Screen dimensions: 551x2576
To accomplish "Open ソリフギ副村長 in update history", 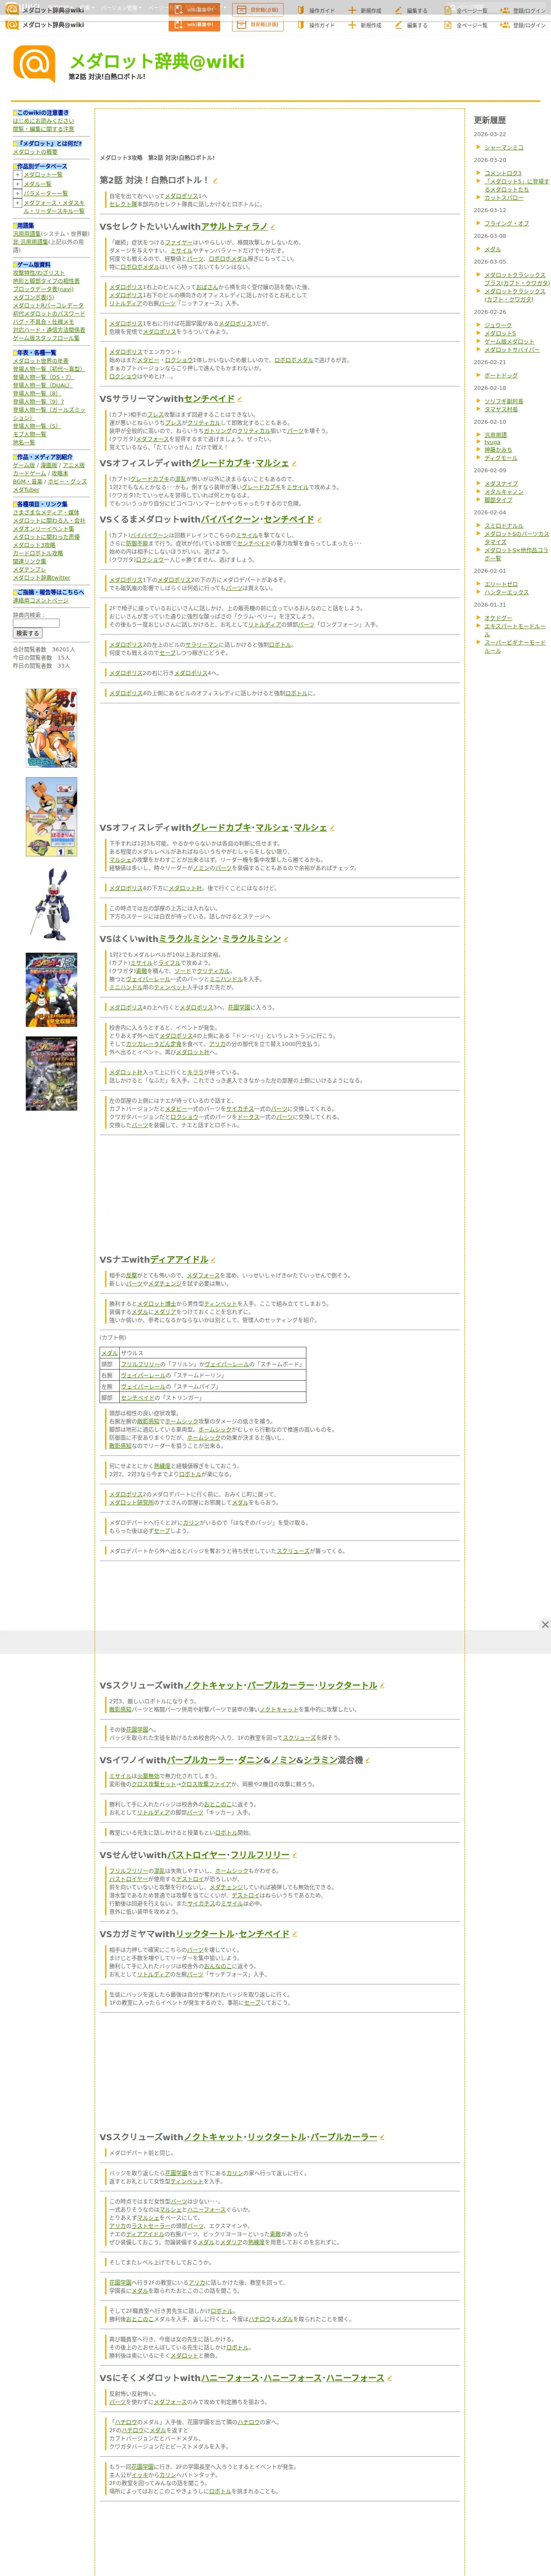I will click(x=504, y=401).
